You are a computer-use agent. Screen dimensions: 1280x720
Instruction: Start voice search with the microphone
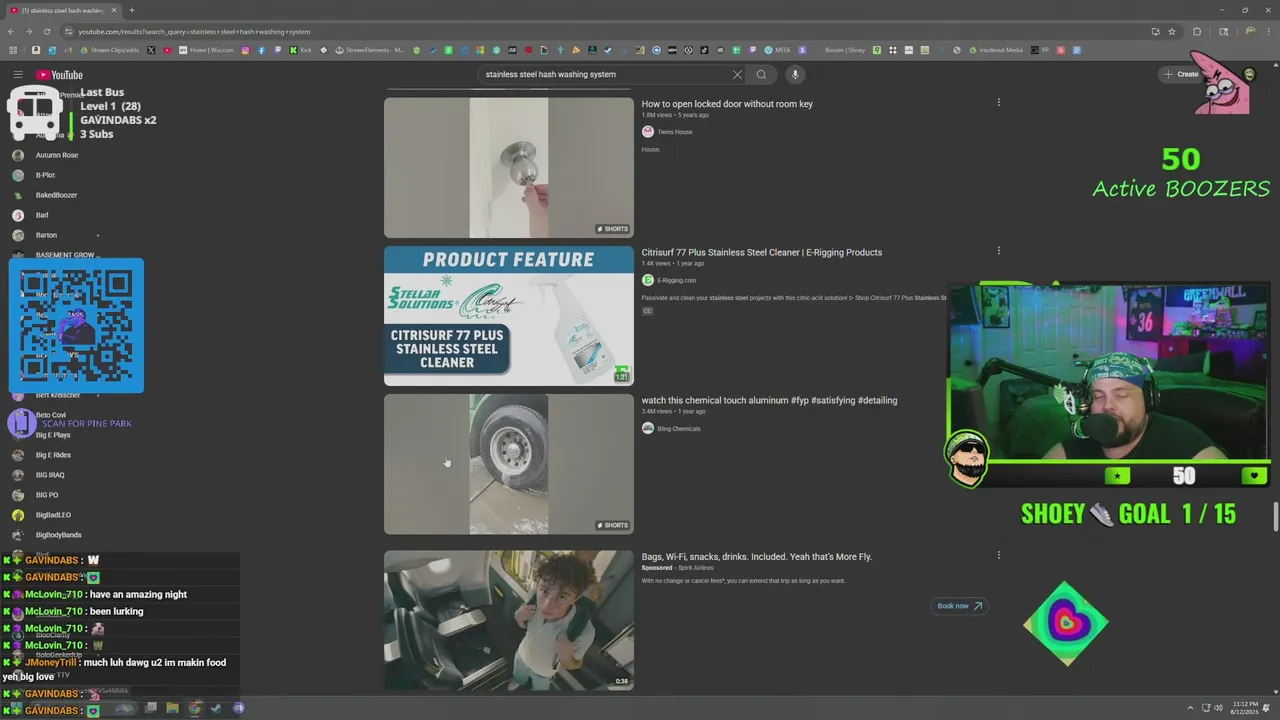pos(795,74)
